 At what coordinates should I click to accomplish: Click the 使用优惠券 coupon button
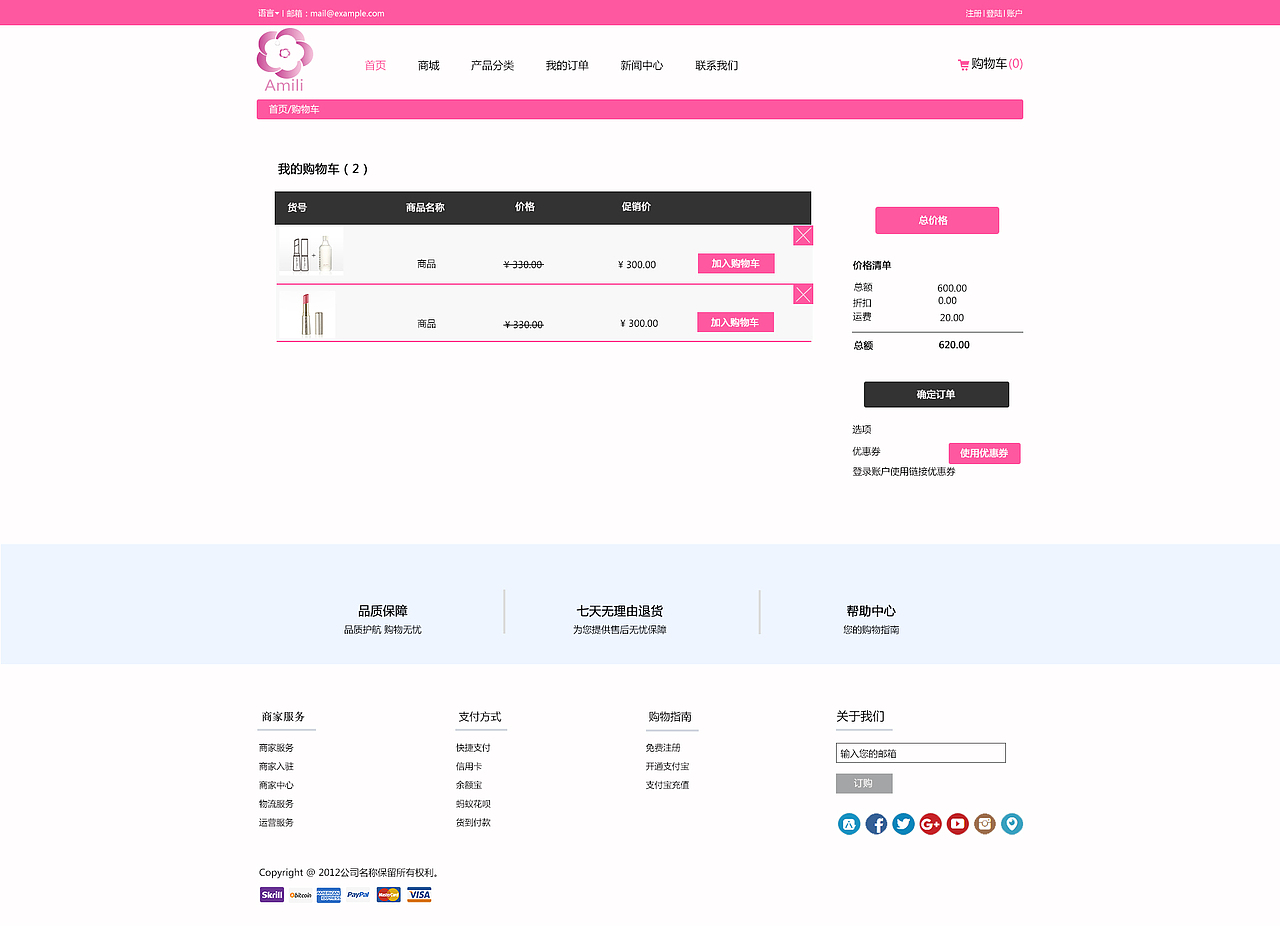click(984, 453)
